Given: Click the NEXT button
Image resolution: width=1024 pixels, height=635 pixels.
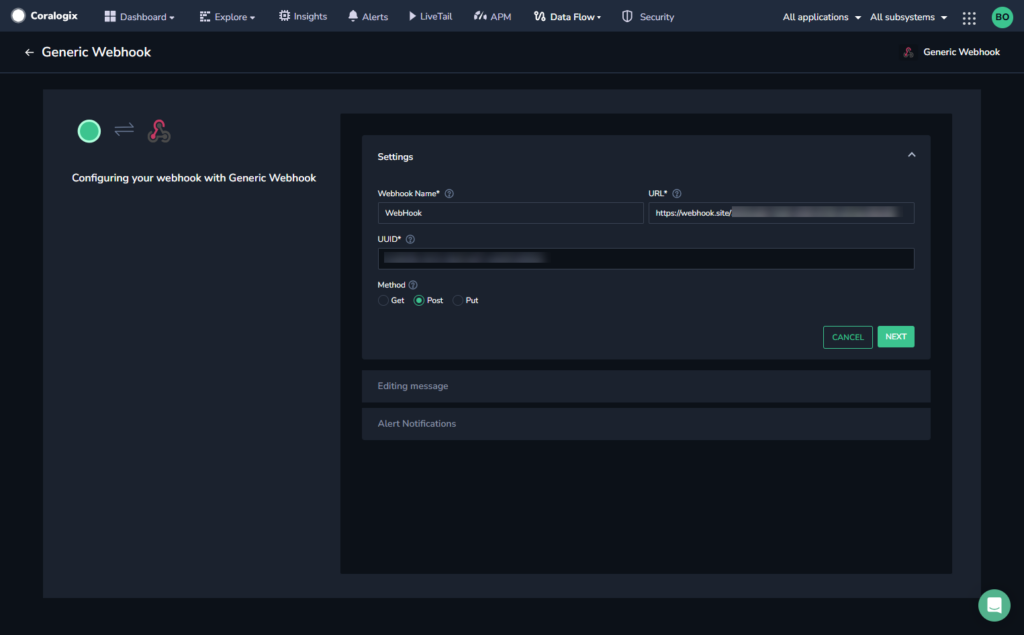Looking at the screenshot, I should [x=895, y=336].
